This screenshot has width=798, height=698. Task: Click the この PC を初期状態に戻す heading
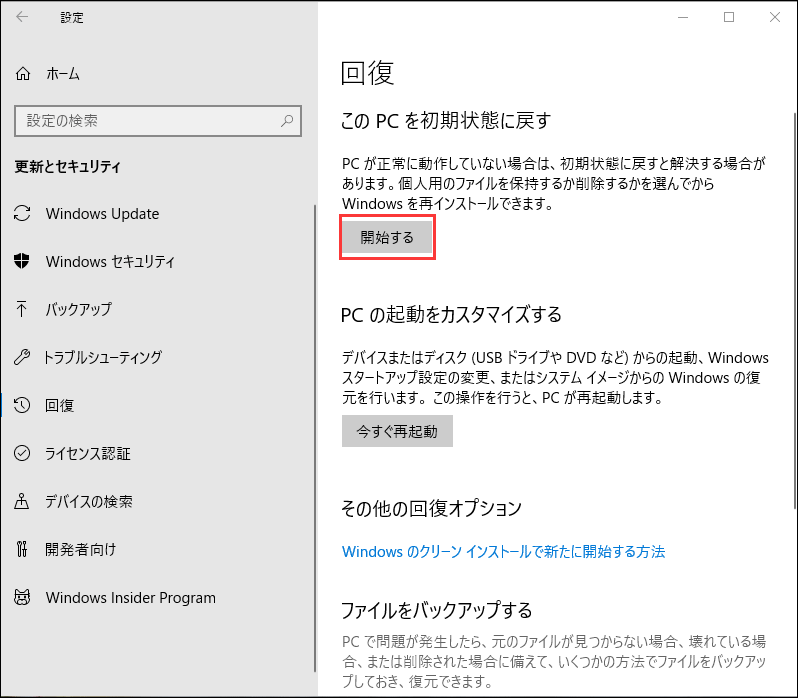pyautogui.click(x=446, y=121)
